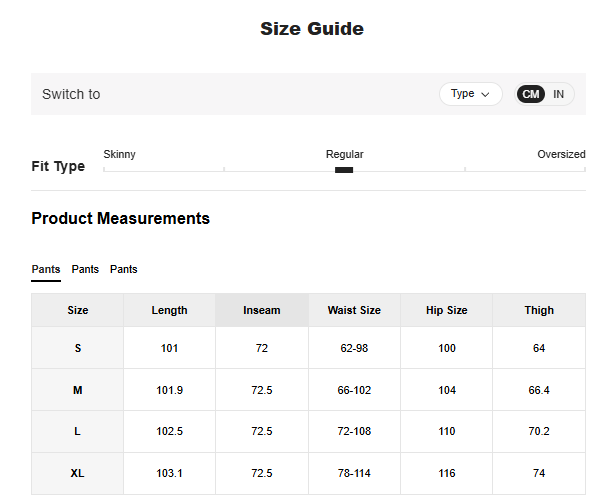Click the 62-98 waist size cell
The width and height of the screenshot is (606, 496).
coord(354,348)
